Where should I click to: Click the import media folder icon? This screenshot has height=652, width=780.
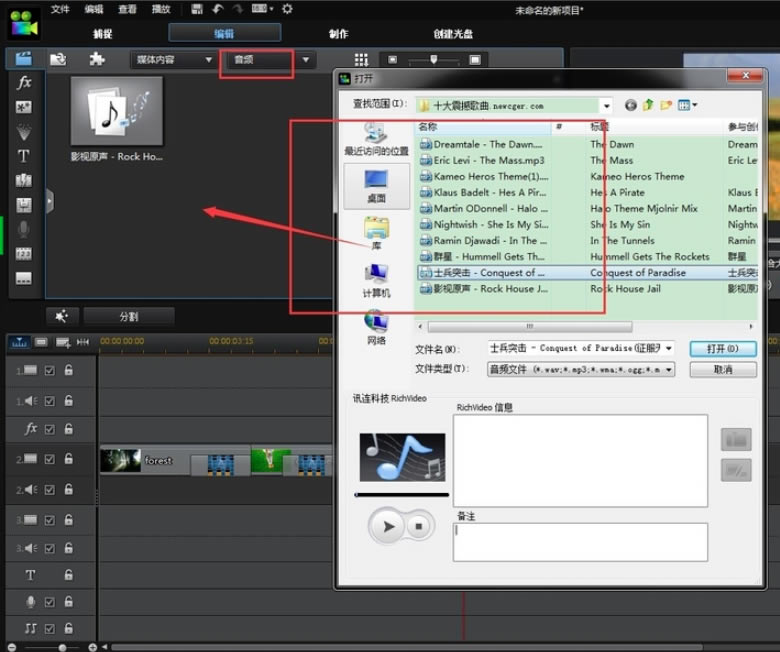(x=58, y=59)
